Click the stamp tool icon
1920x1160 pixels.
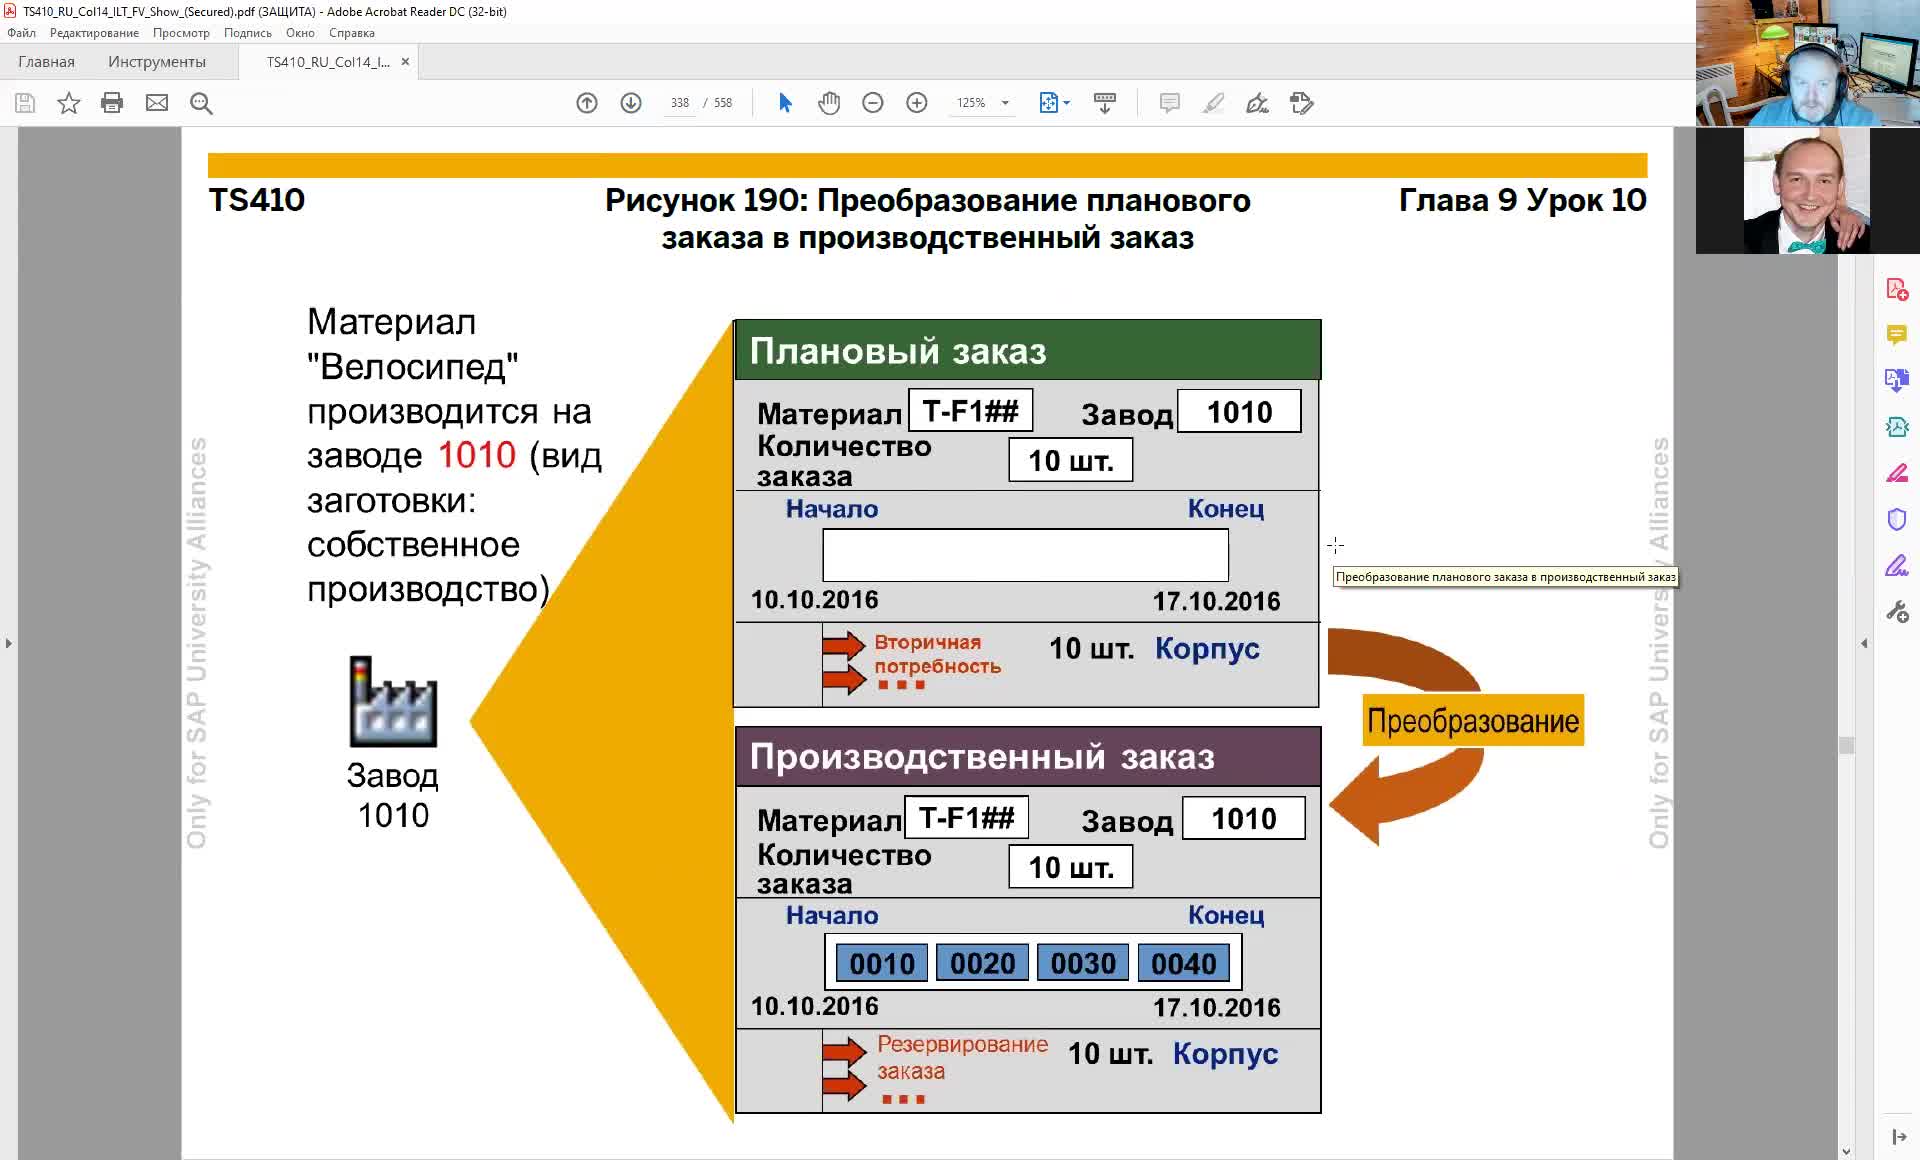[x=1301, y=103]
